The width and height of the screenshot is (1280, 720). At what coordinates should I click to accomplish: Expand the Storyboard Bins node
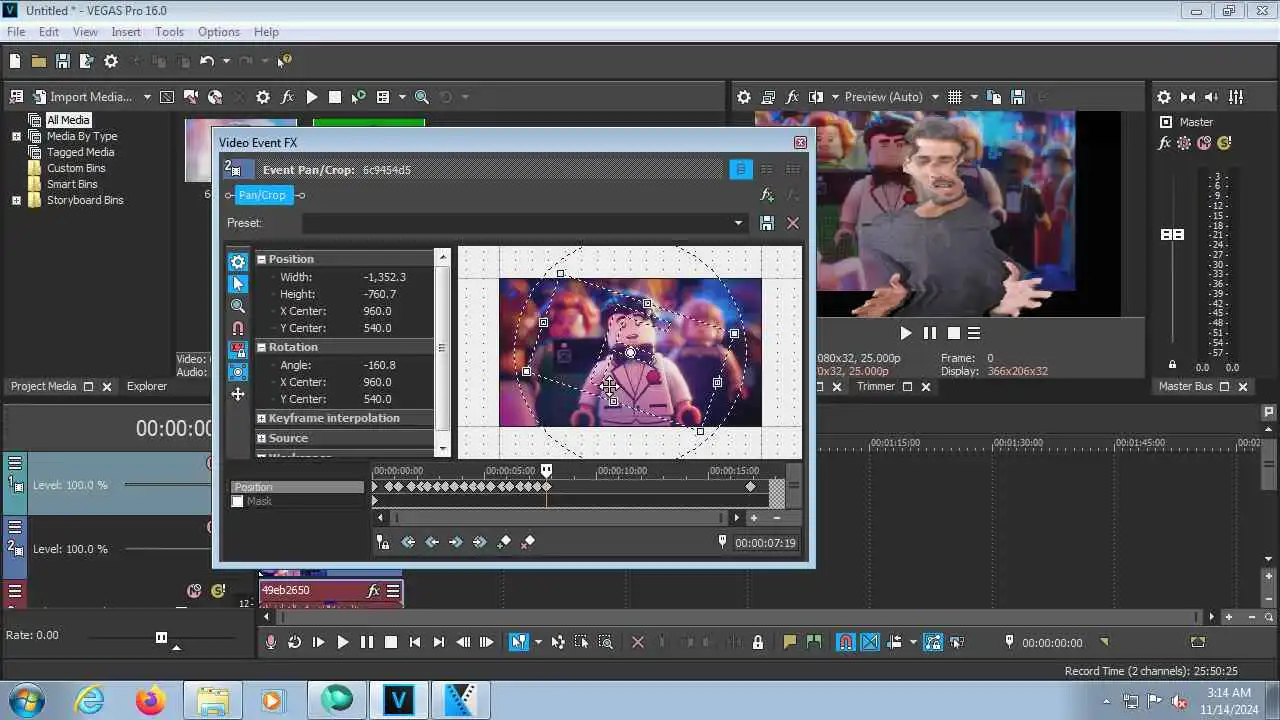tap(16, 200)
